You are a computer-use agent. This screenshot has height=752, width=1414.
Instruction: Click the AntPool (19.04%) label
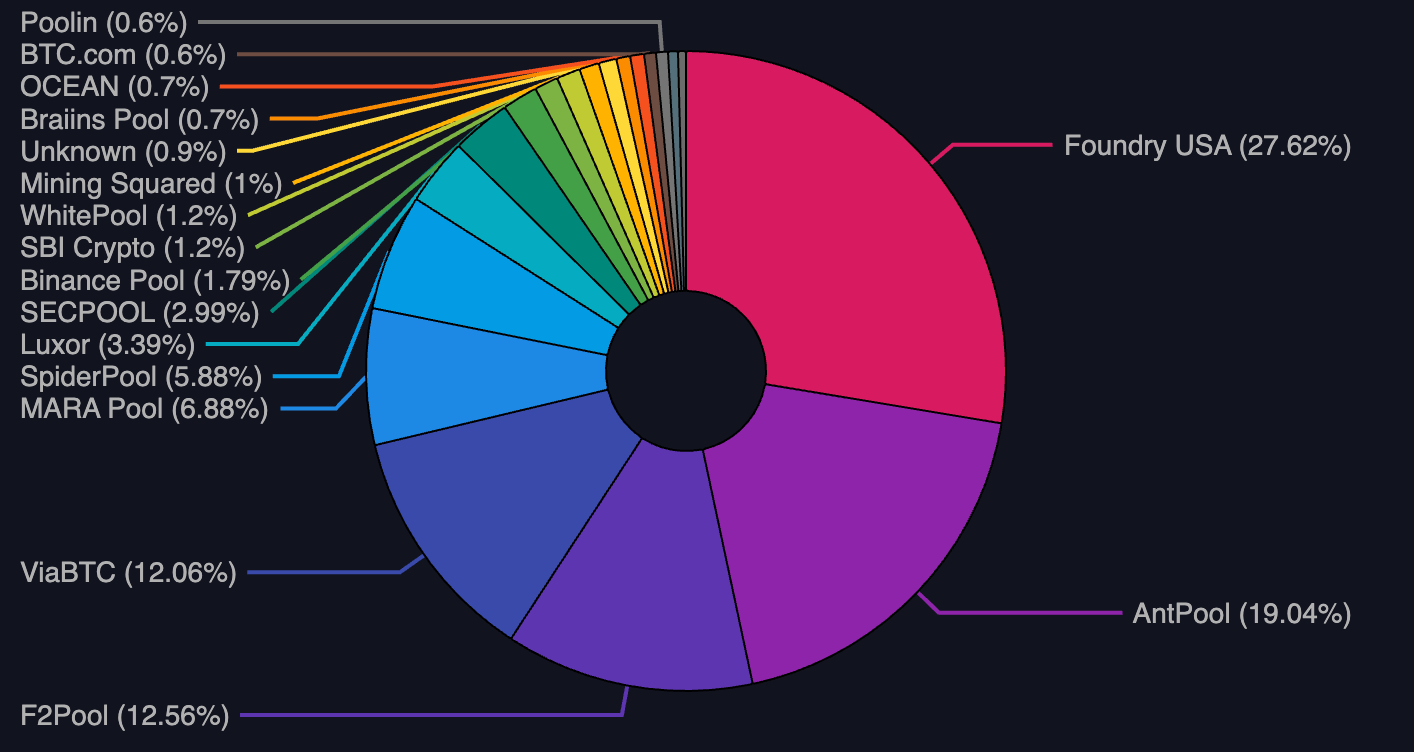[1241, 613]
